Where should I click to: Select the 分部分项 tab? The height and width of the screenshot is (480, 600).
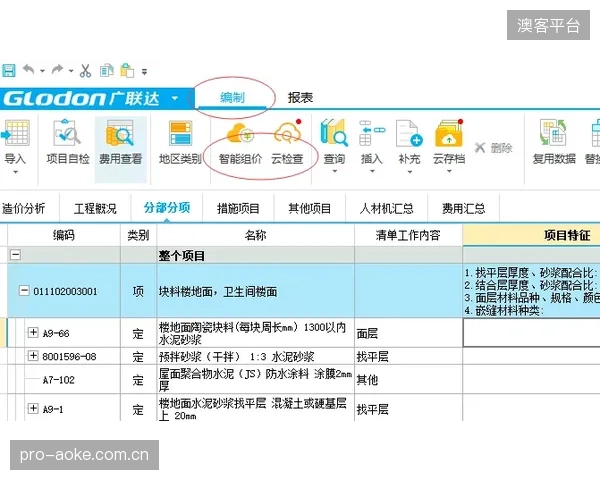click(x=167, y=208)
